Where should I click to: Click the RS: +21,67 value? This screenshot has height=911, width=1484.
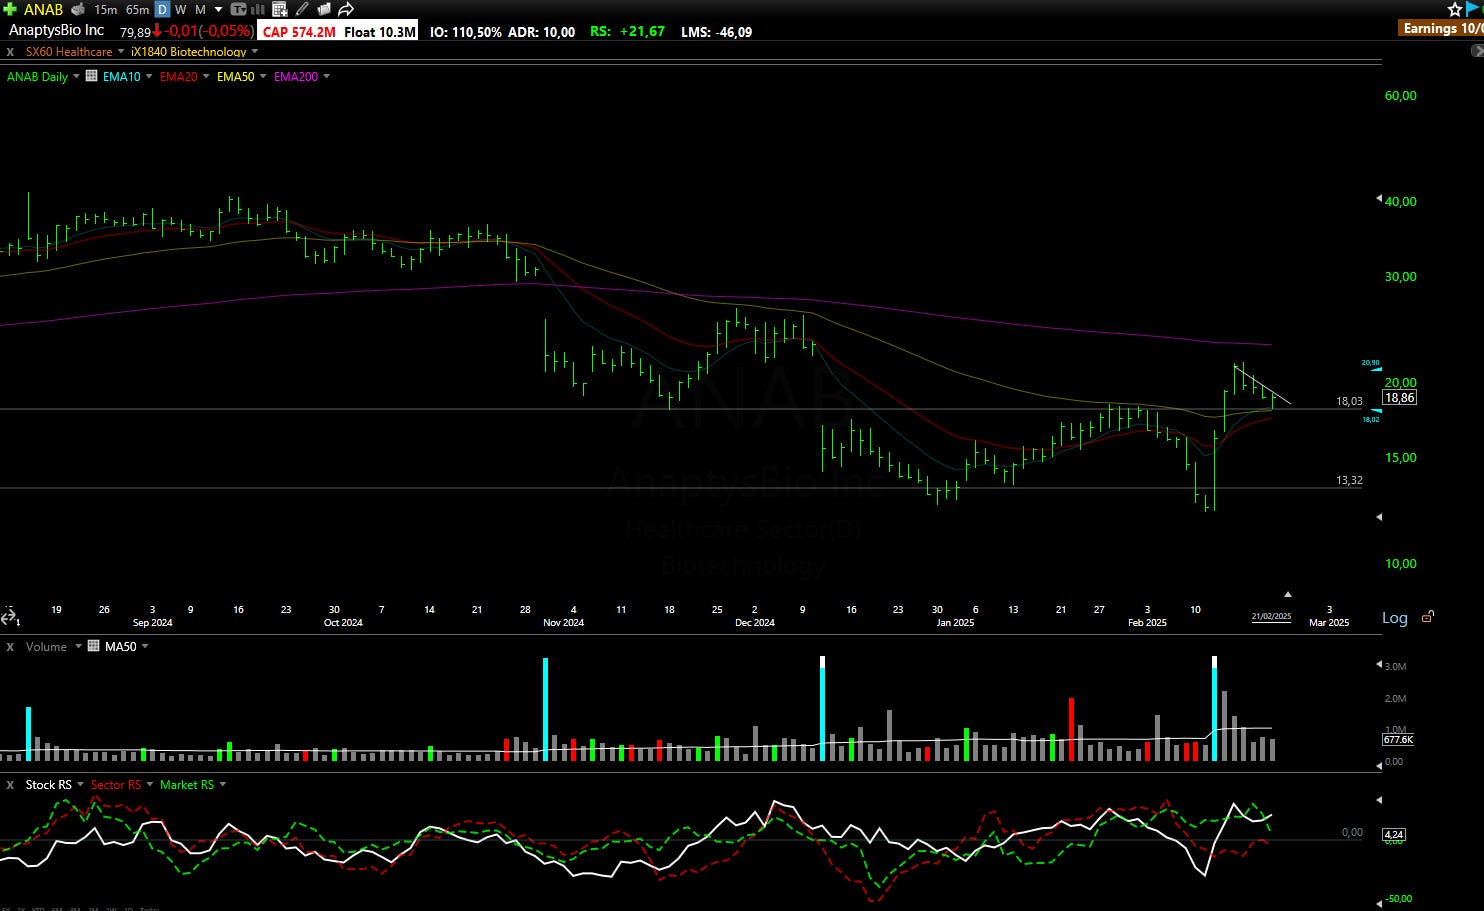click(x=627, y=31)
